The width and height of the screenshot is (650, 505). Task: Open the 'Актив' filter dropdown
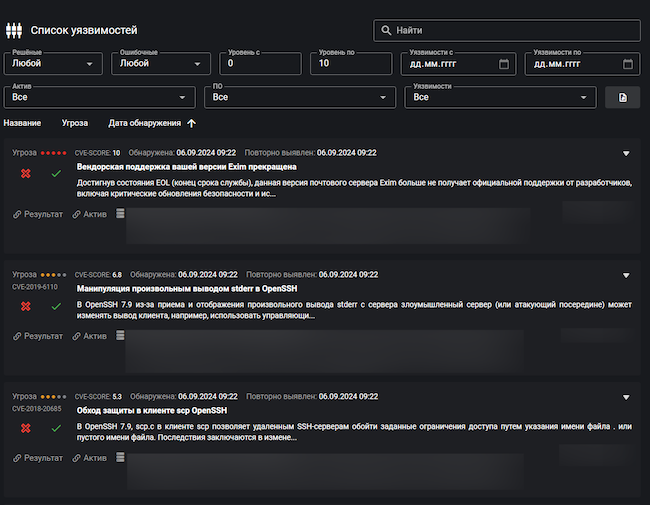coord(99,98)
